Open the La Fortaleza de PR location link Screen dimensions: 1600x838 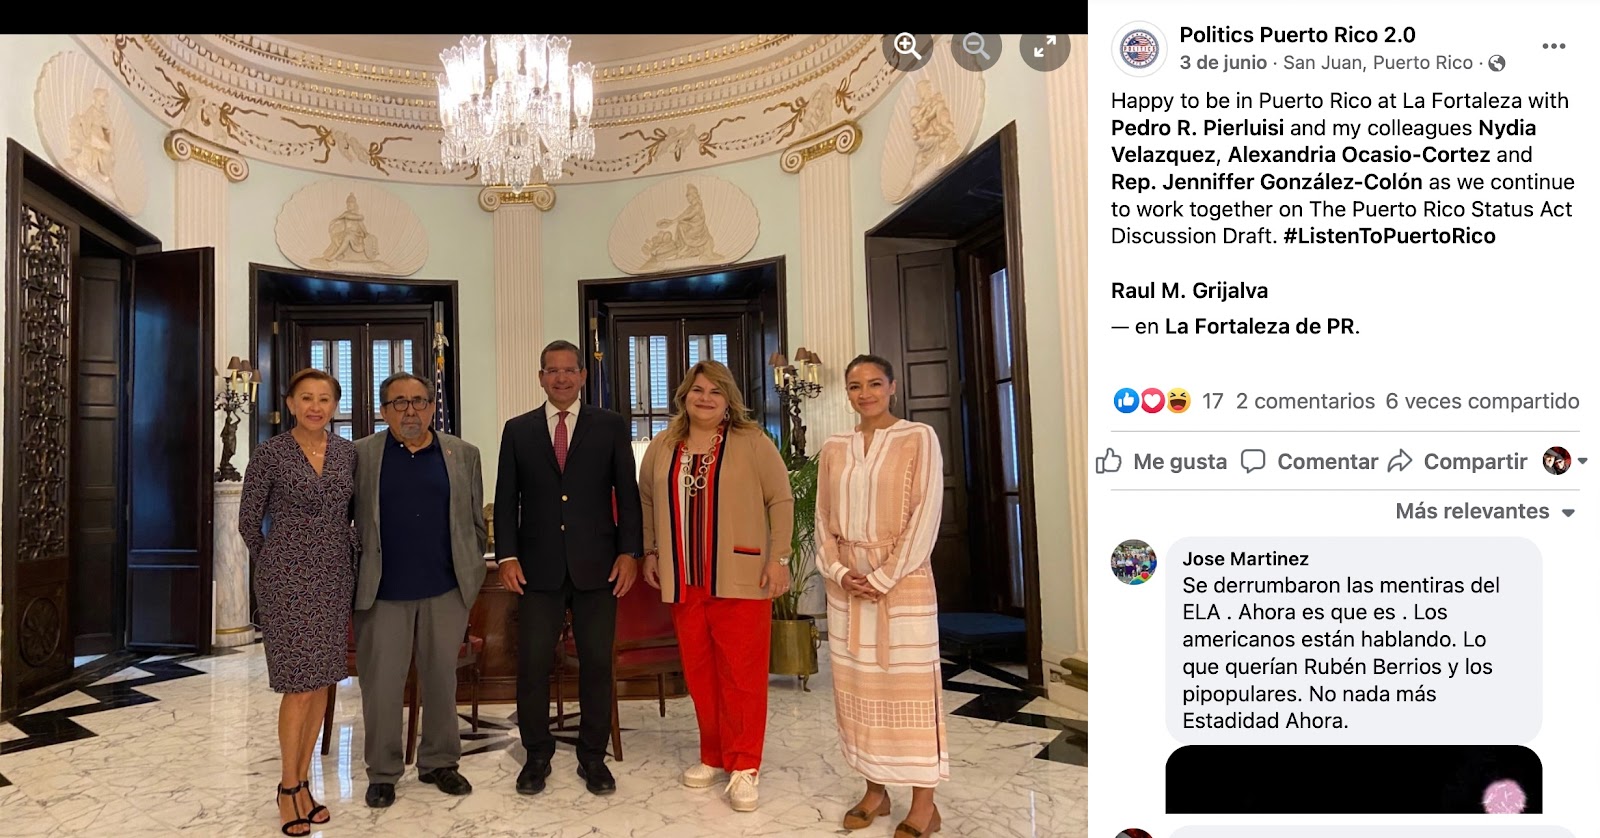(1259, 326)
